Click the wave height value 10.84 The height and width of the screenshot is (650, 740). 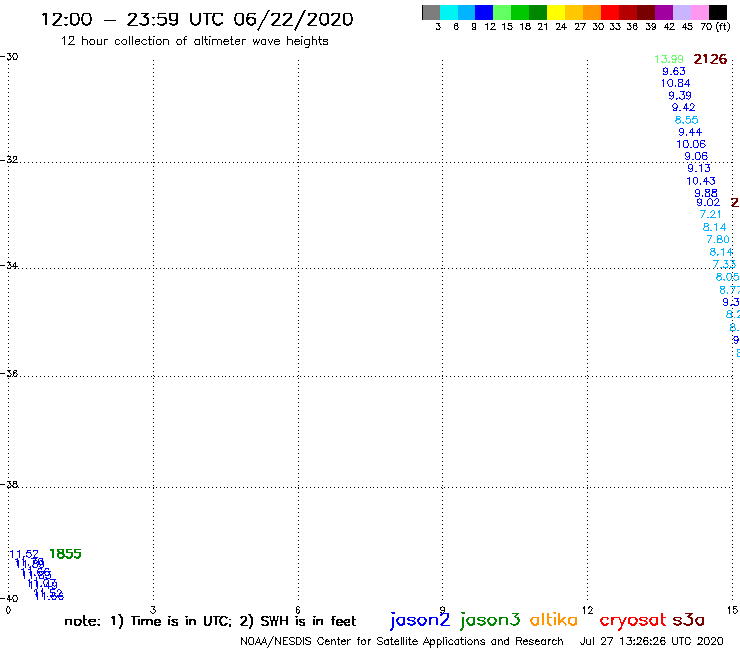coord(675,84)
